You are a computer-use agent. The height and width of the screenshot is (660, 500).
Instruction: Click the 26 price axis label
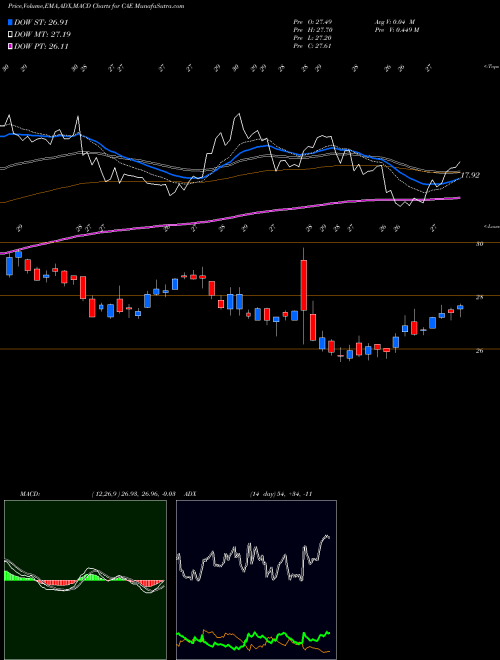click(479, 351)
